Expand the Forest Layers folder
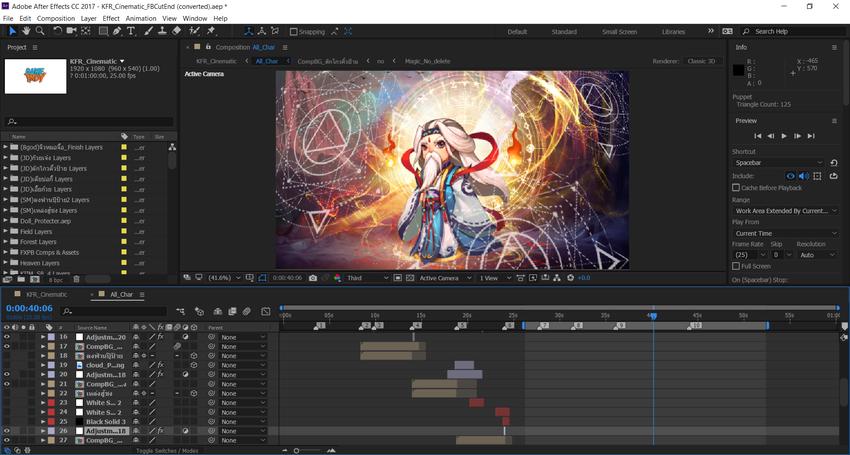 (x=5, y=242)
